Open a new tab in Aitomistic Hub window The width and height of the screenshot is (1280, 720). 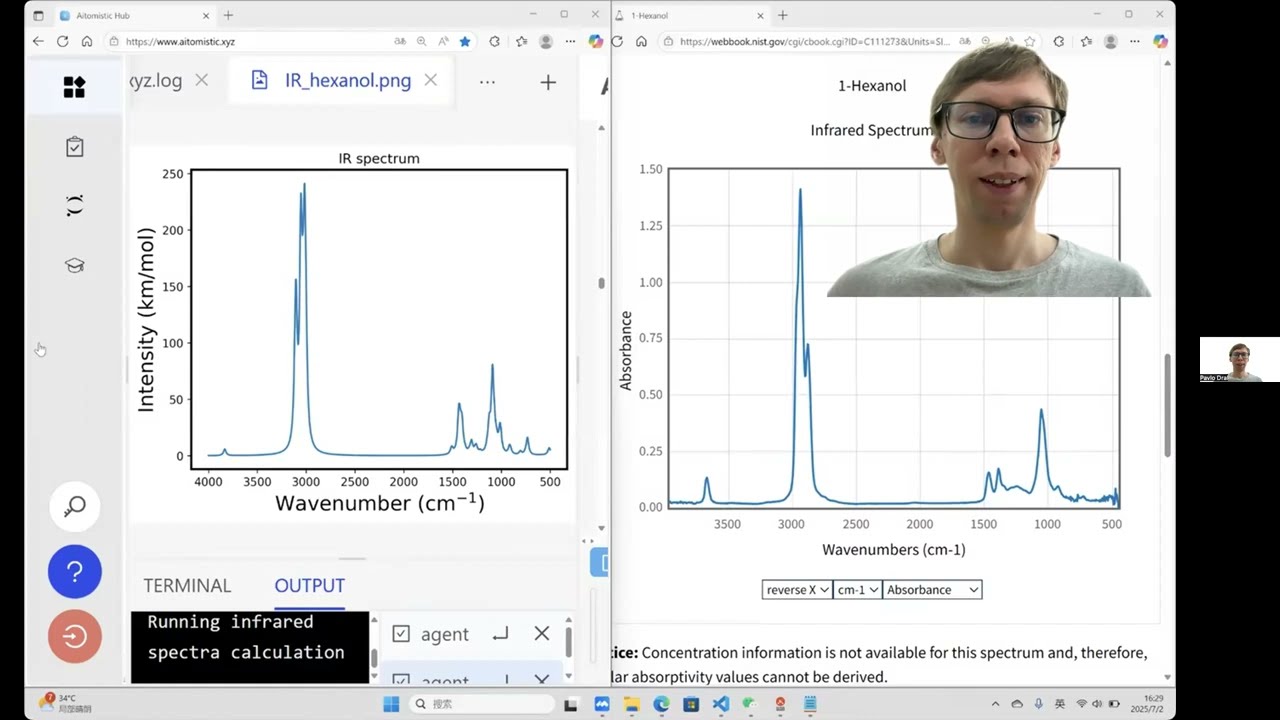tap(228, 15)
